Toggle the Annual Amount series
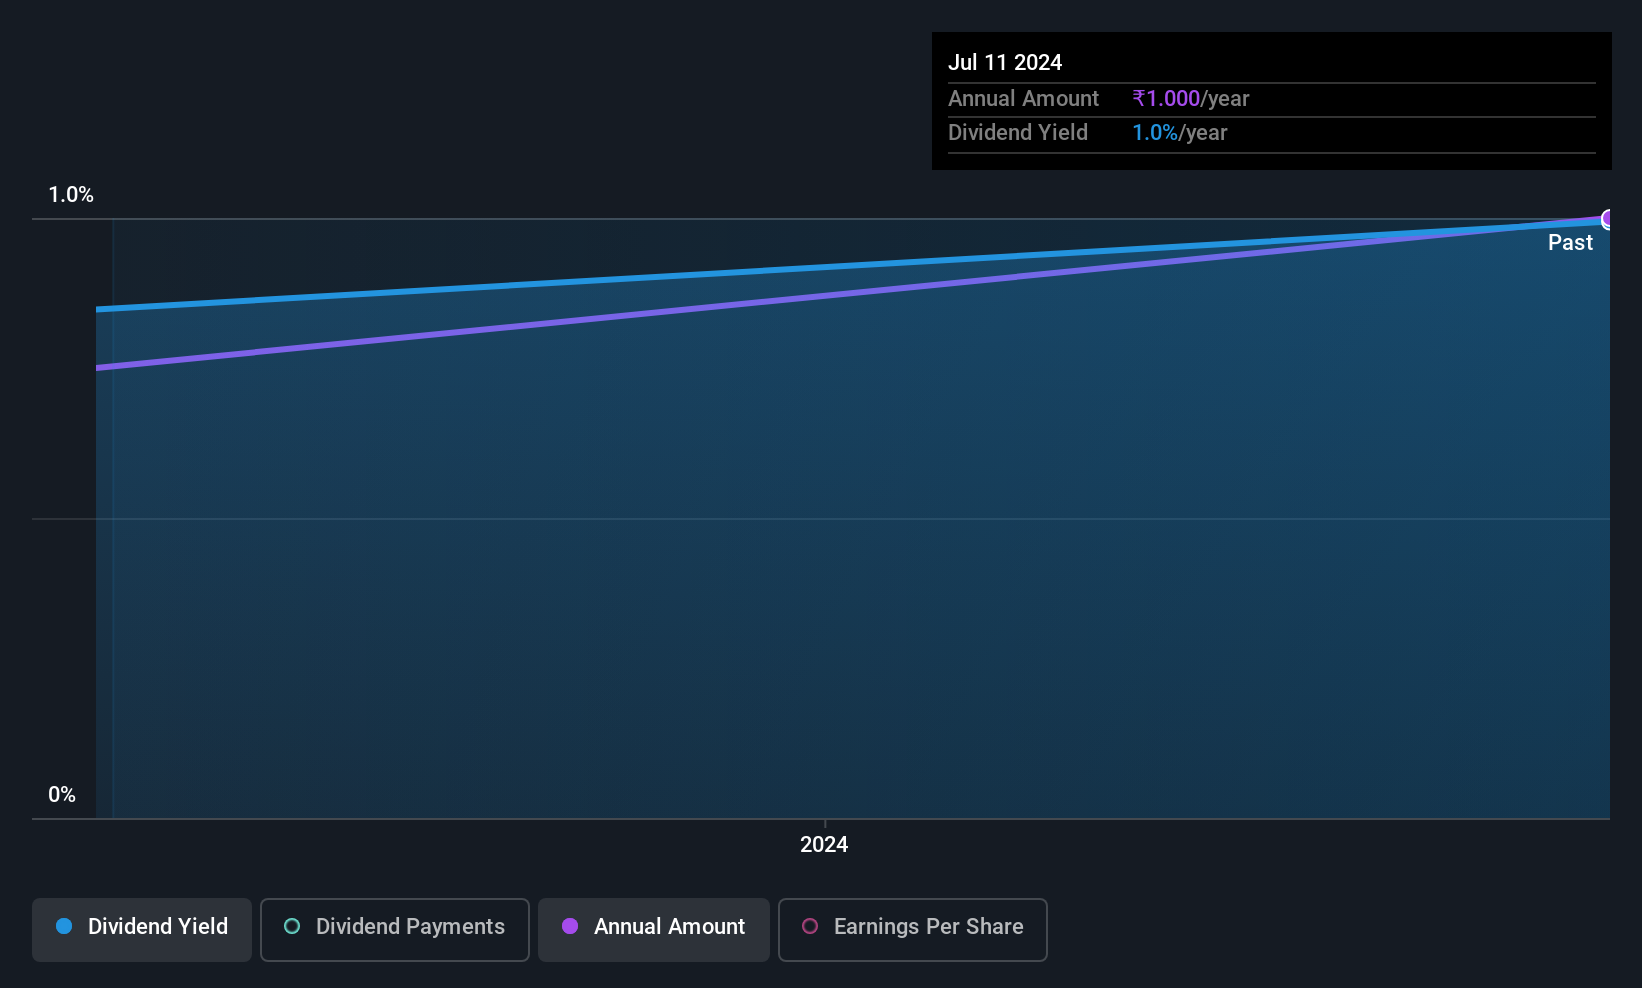This screenshot has height=988, width=1642. [654, 929]
